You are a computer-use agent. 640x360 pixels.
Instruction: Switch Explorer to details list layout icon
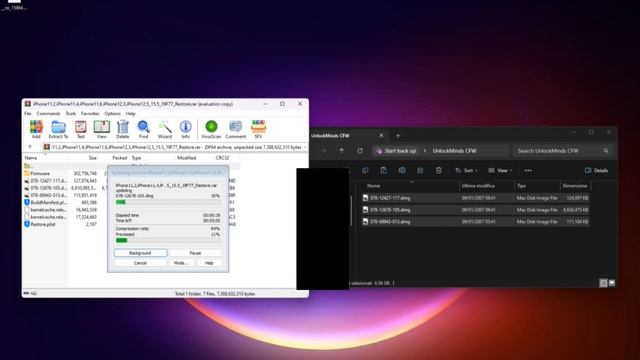(603, 283)
